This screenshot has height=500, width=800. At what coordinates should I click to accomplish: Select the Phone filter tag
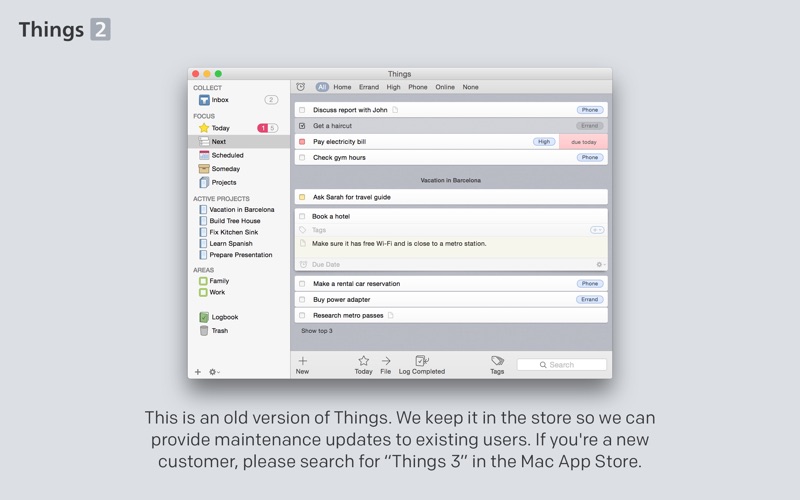(417, 87)
